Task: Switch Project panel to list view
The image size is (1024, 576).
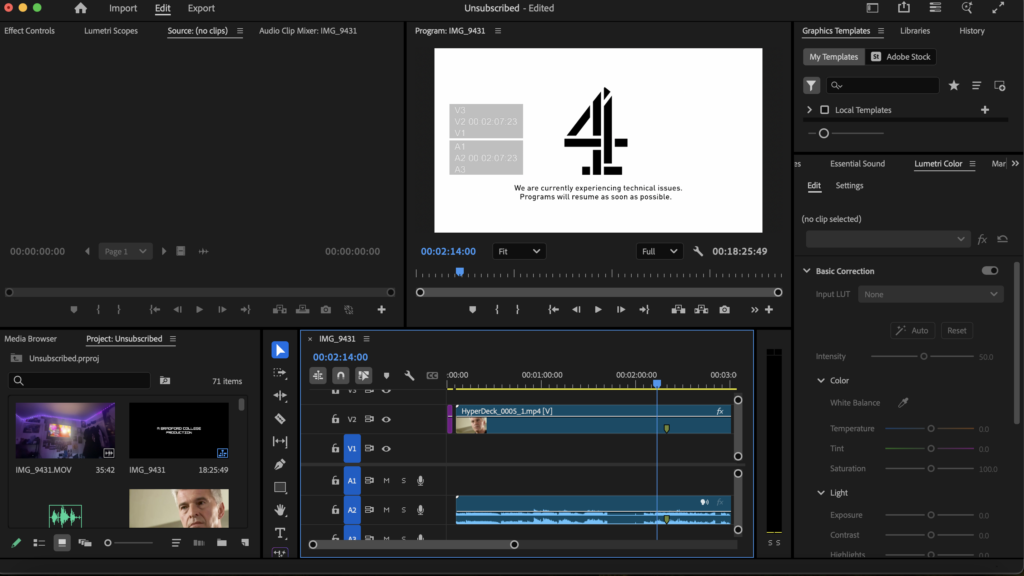Action: click(x=39, y=543)
